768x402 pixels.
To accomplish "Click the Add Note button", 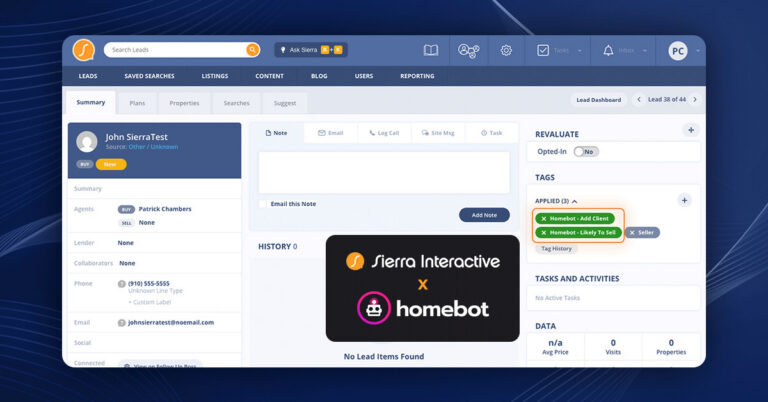I will tap(484, 215).
